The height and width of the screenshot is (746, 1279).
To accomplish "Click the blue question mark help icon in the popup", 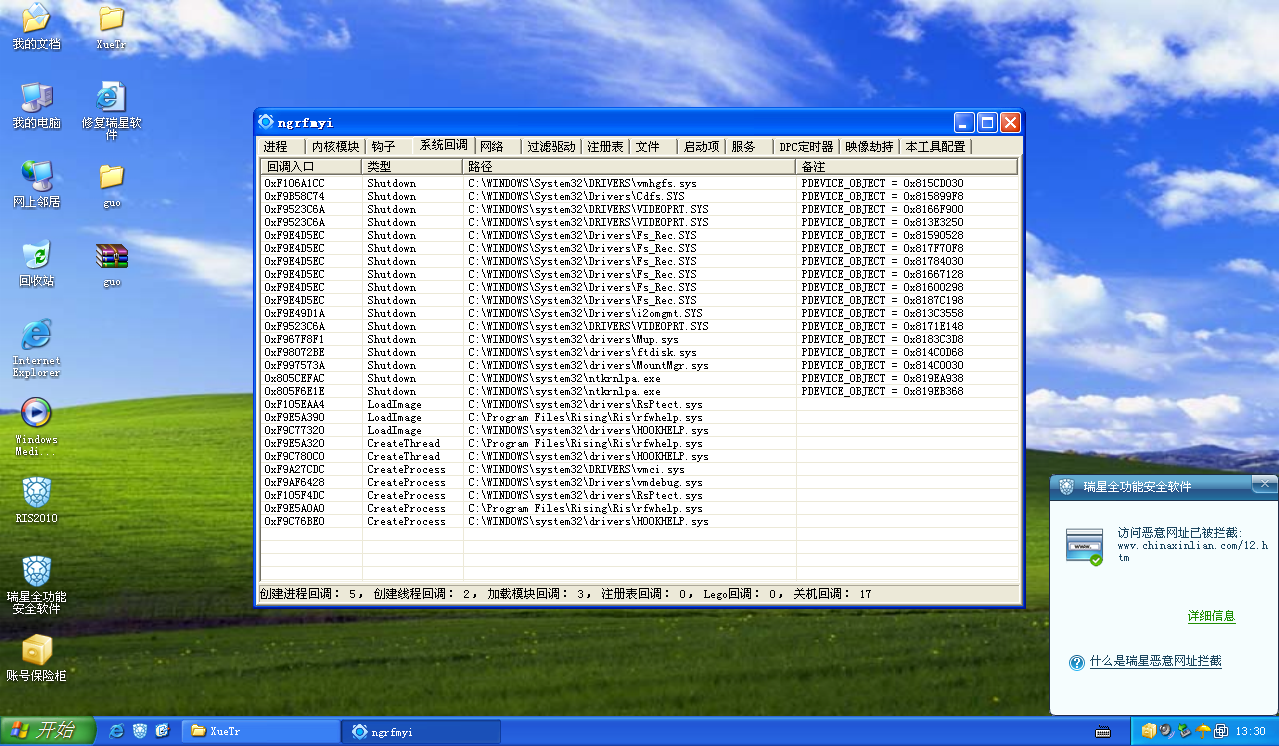I will point(1077,662).
